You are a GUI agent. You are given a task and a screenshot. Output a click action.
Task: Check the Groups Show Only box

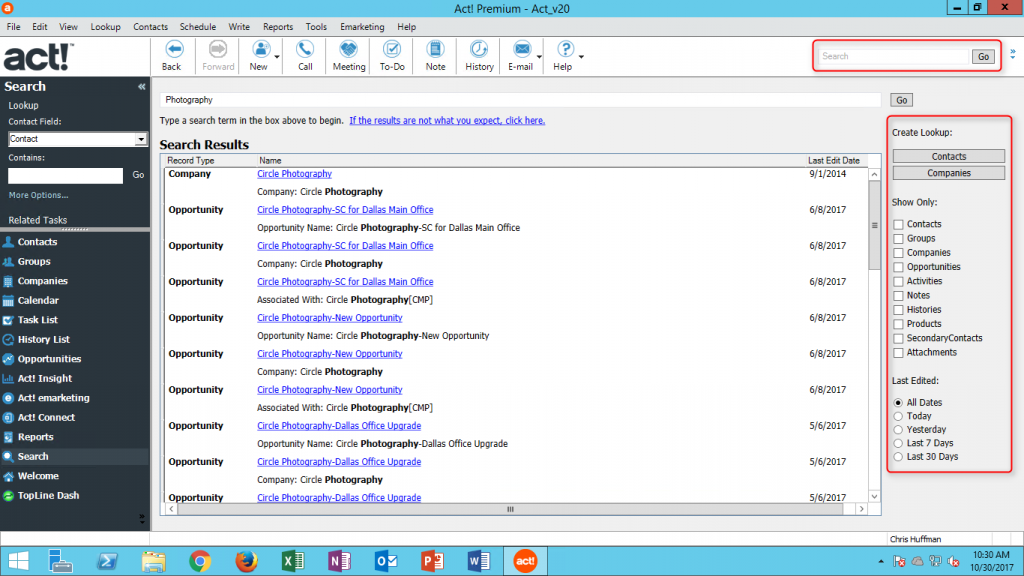click(x=899, y=238)
